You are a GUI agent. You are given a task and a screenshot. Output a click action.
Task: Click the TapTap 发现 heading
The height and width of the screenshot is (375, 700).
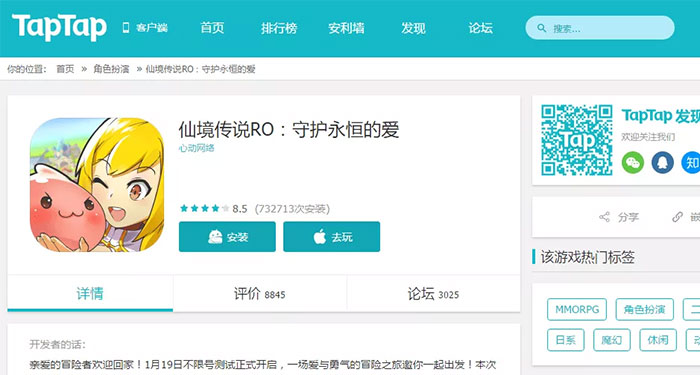pyautogui.click(x=661, y=116)
